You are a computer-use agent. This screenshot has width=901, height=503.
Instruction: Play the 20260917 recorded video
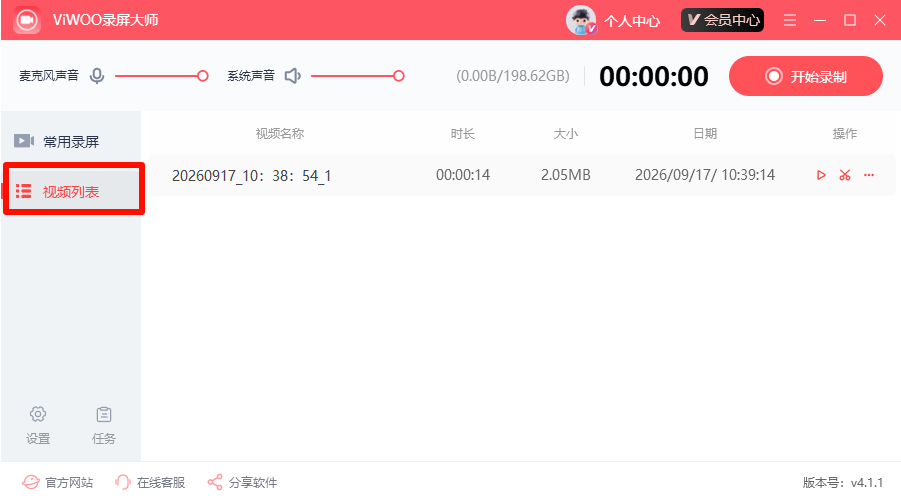[x=821, y=175]
